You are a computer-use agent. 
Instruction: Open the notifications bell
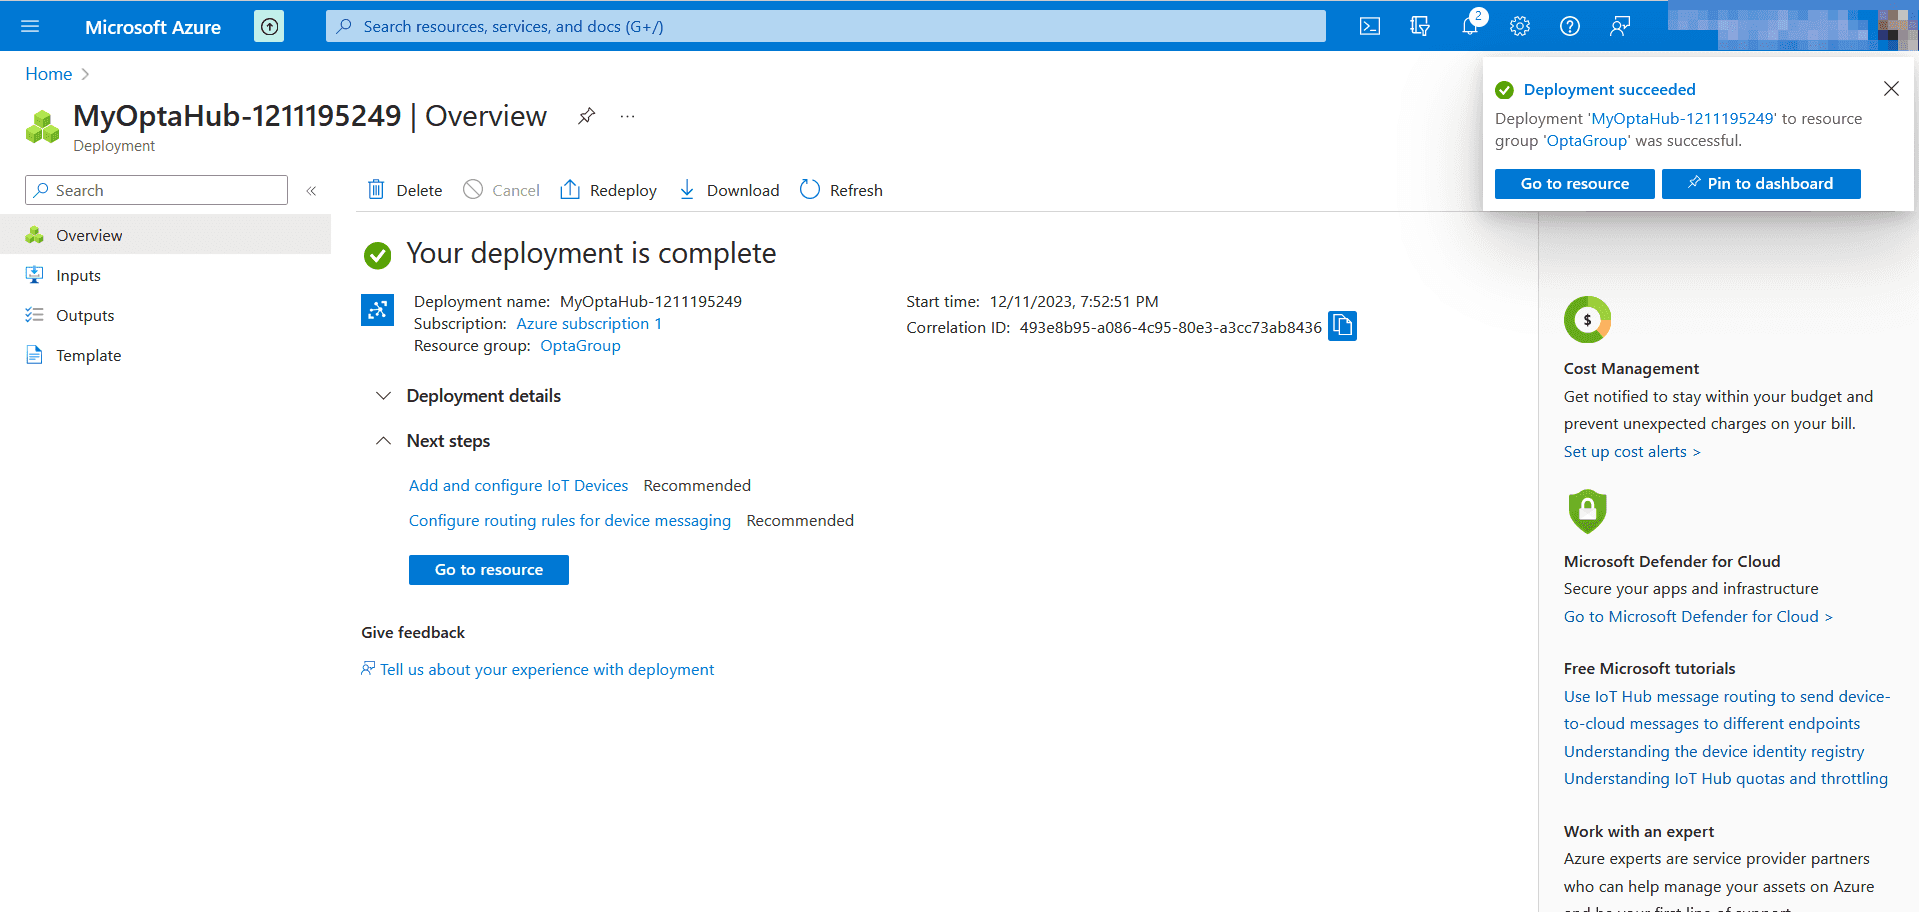coord(1469,26)
